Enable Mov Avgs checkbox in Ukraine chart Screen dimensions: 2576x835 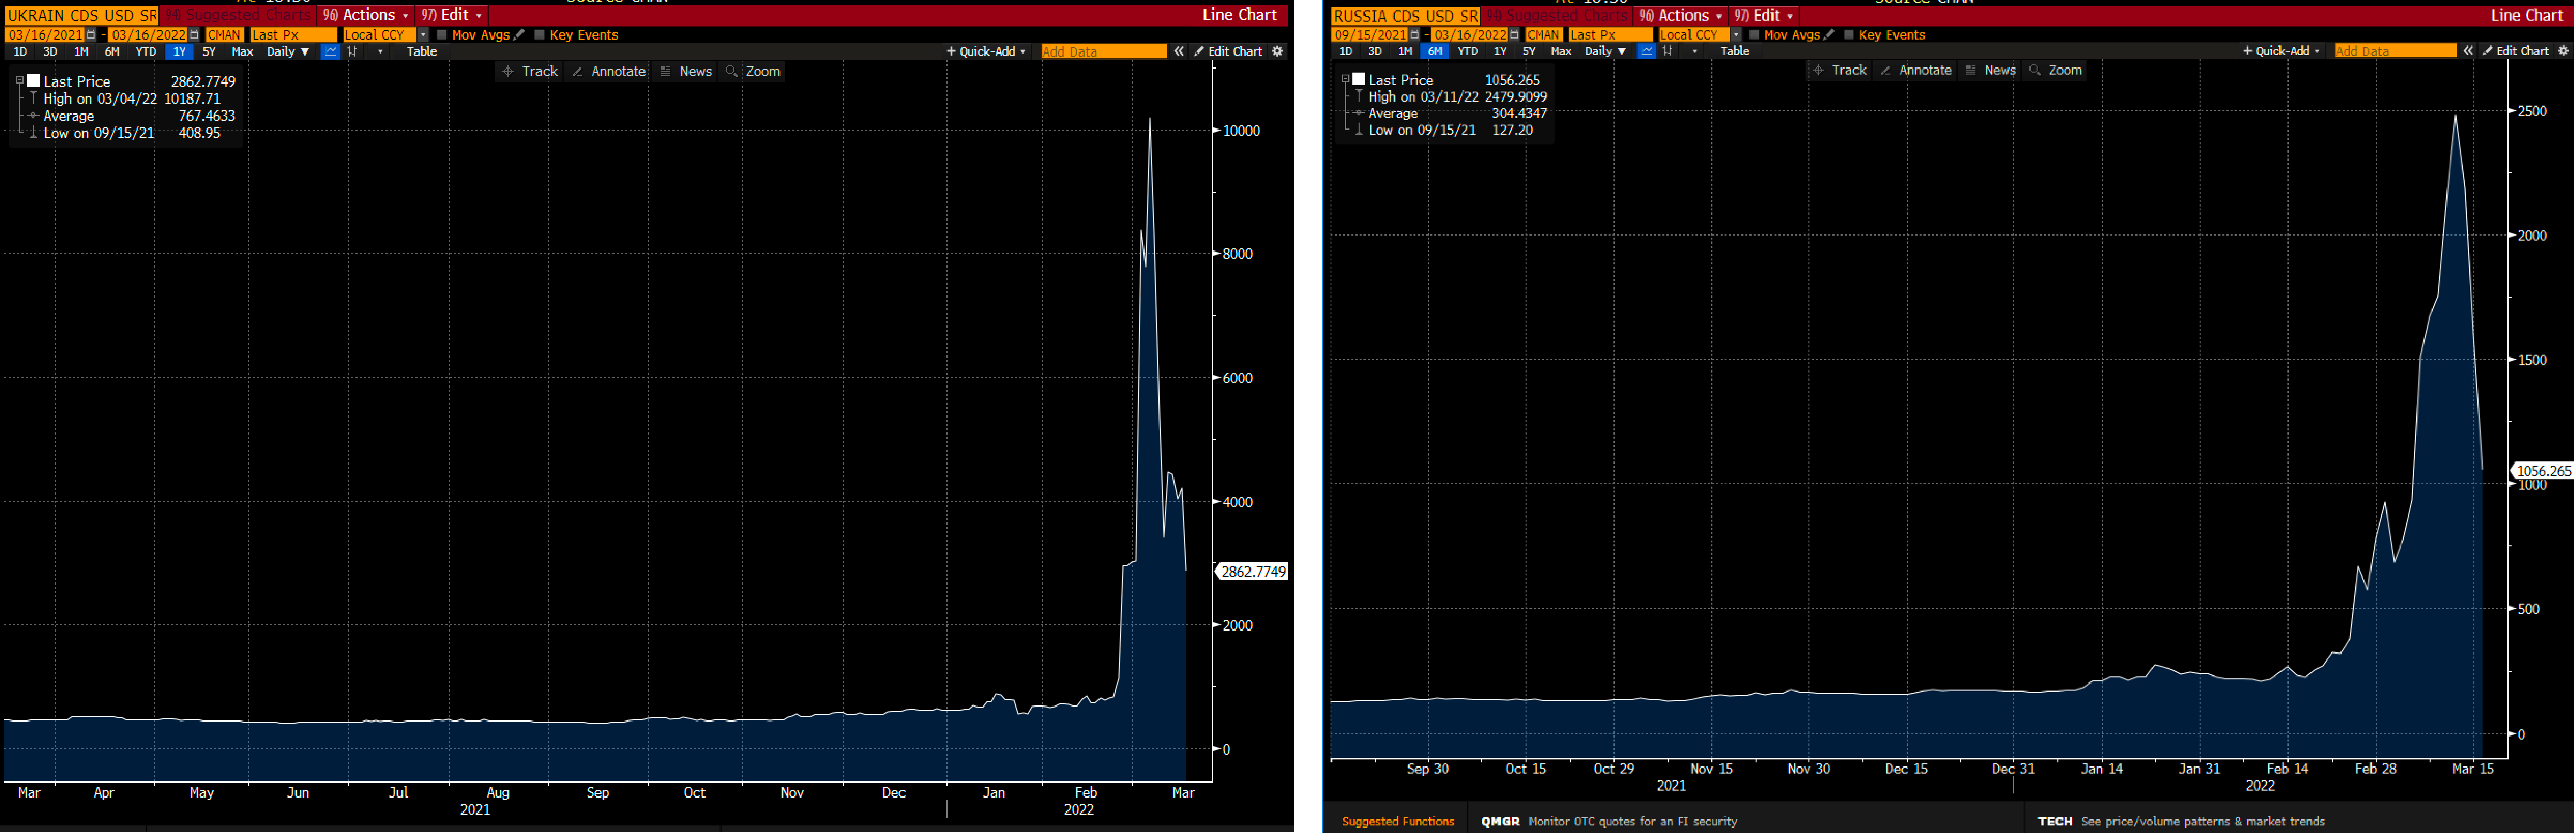[x=442, y=35]
